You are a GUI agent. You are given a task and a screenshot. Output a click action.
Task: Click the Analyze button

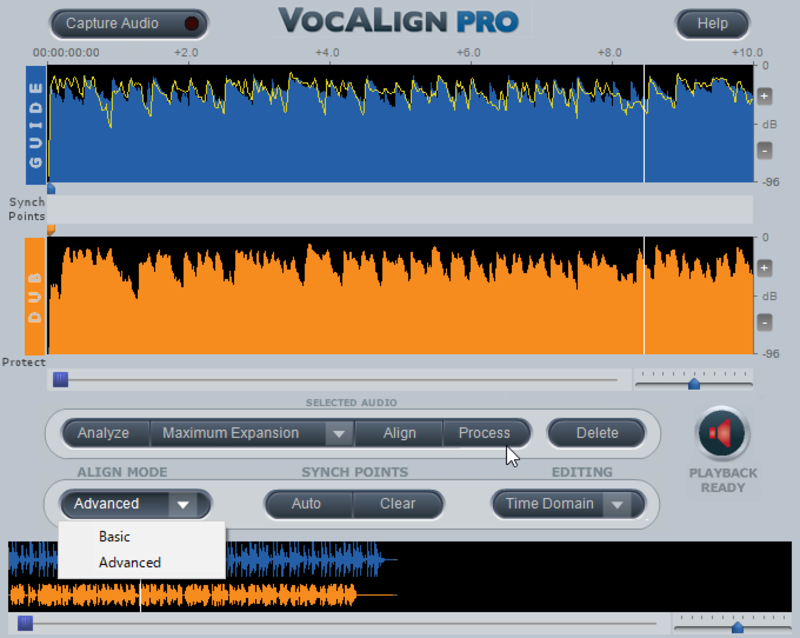106,433
